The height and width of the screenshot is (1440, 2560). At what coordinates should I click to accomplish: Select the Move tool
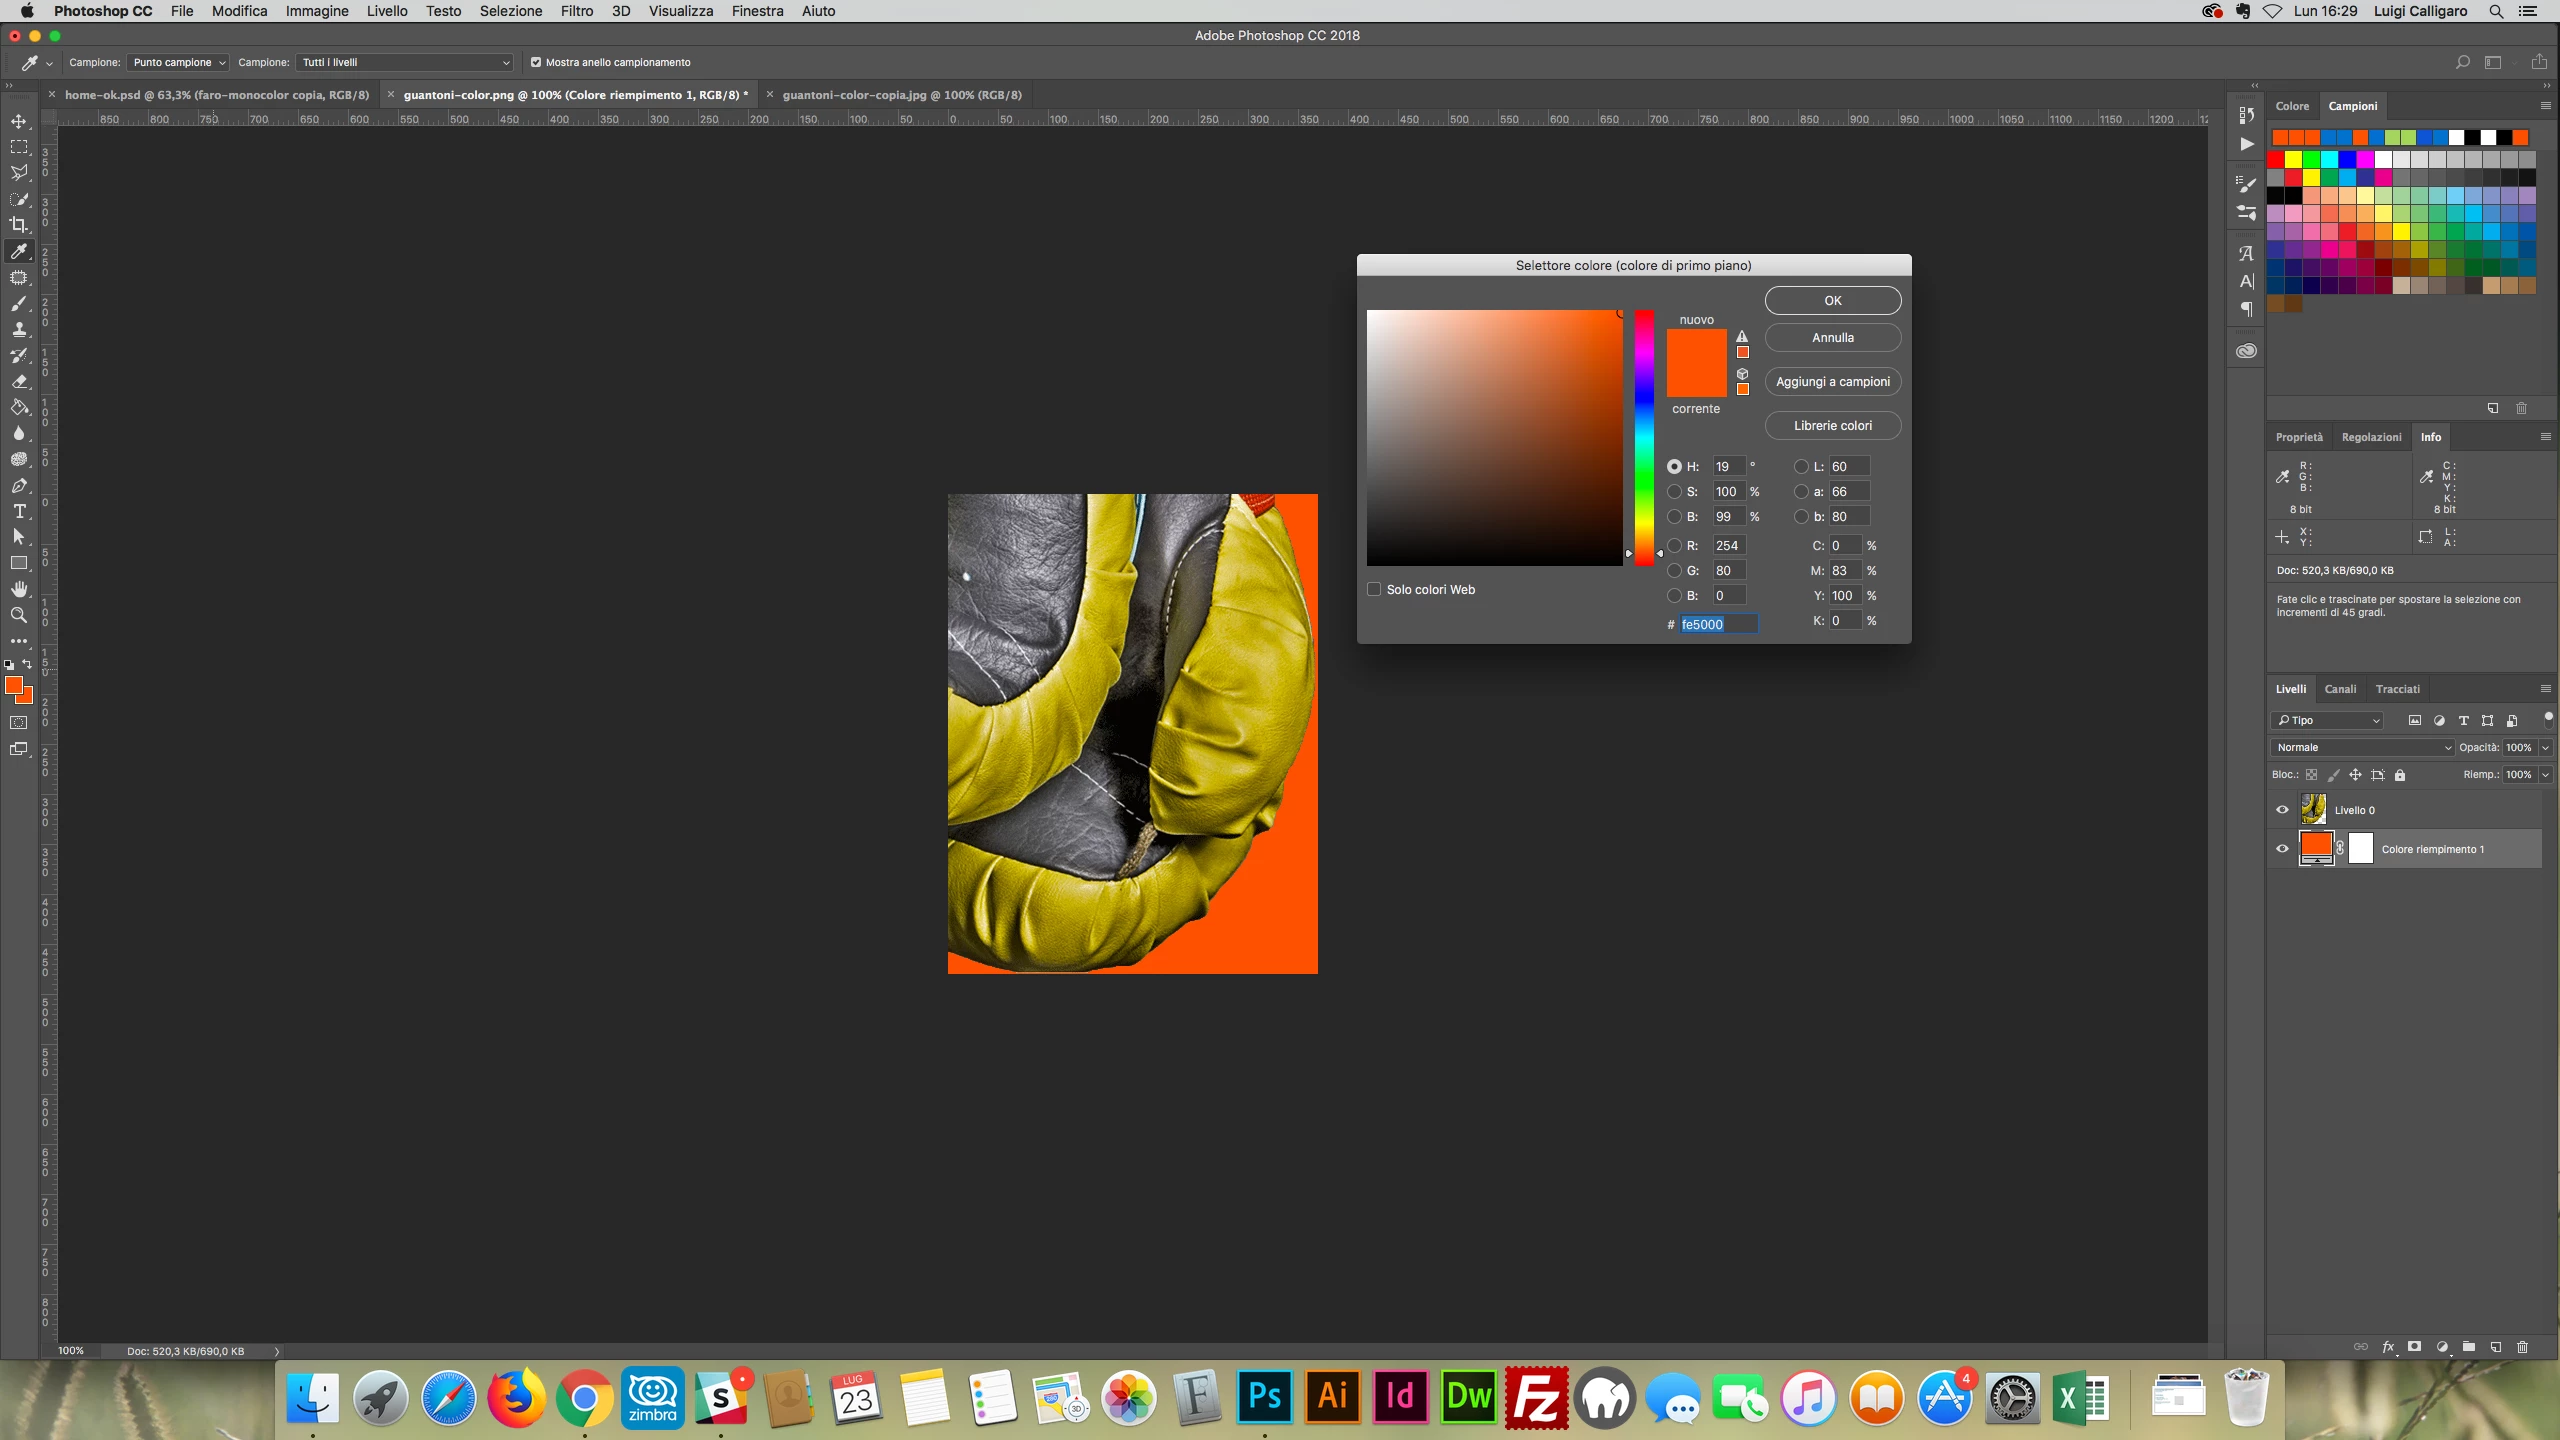(19, 121)
